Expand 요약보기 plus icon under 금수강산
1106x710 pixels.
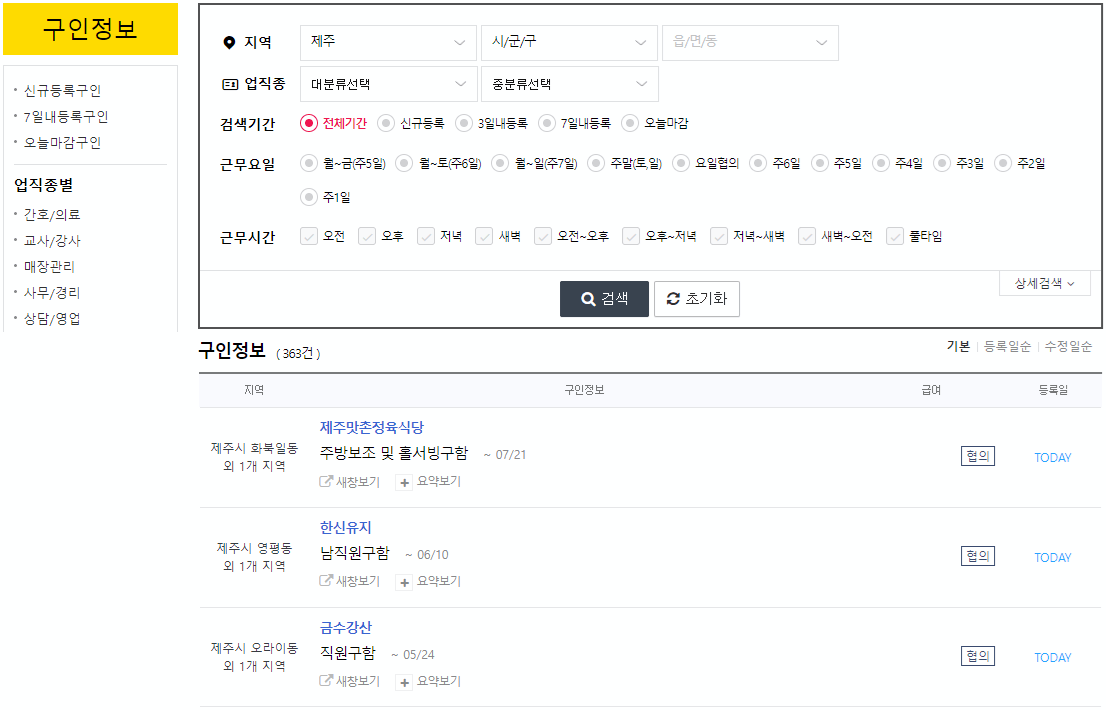[403, 682]
